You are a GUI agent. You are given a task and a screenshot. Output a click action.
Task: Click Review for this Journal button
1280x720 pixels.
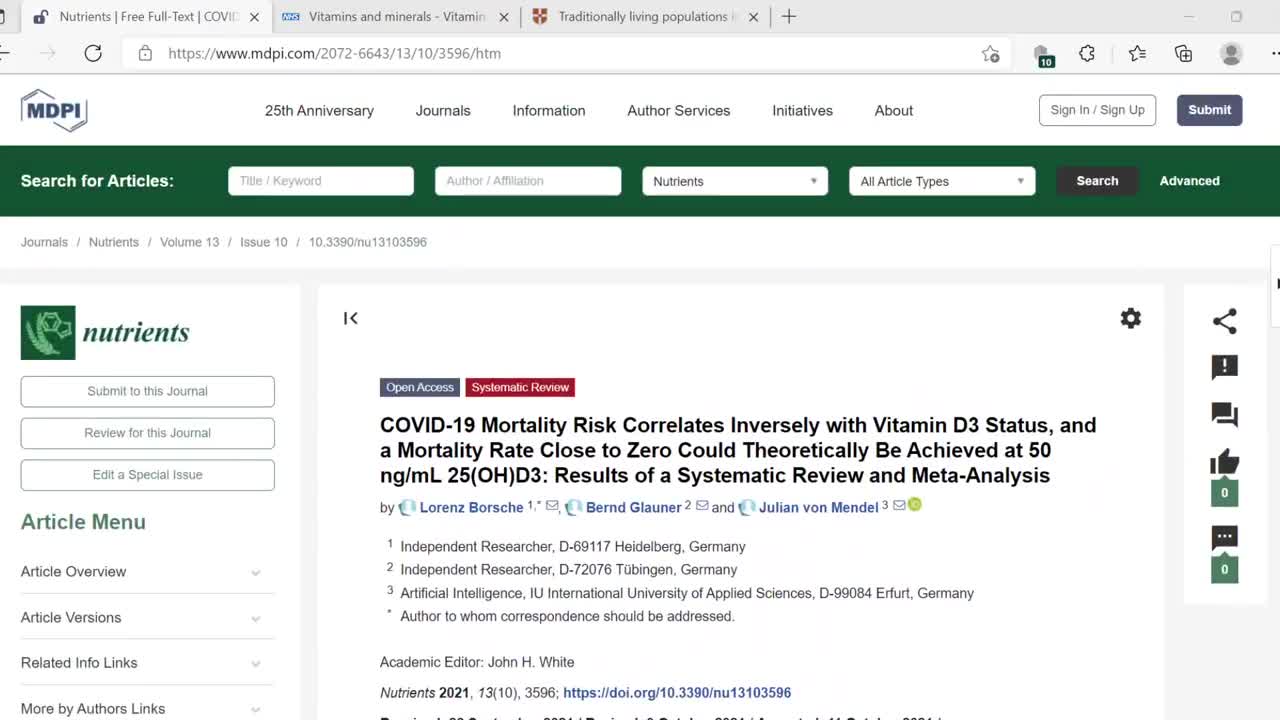[x=147, y=433]
